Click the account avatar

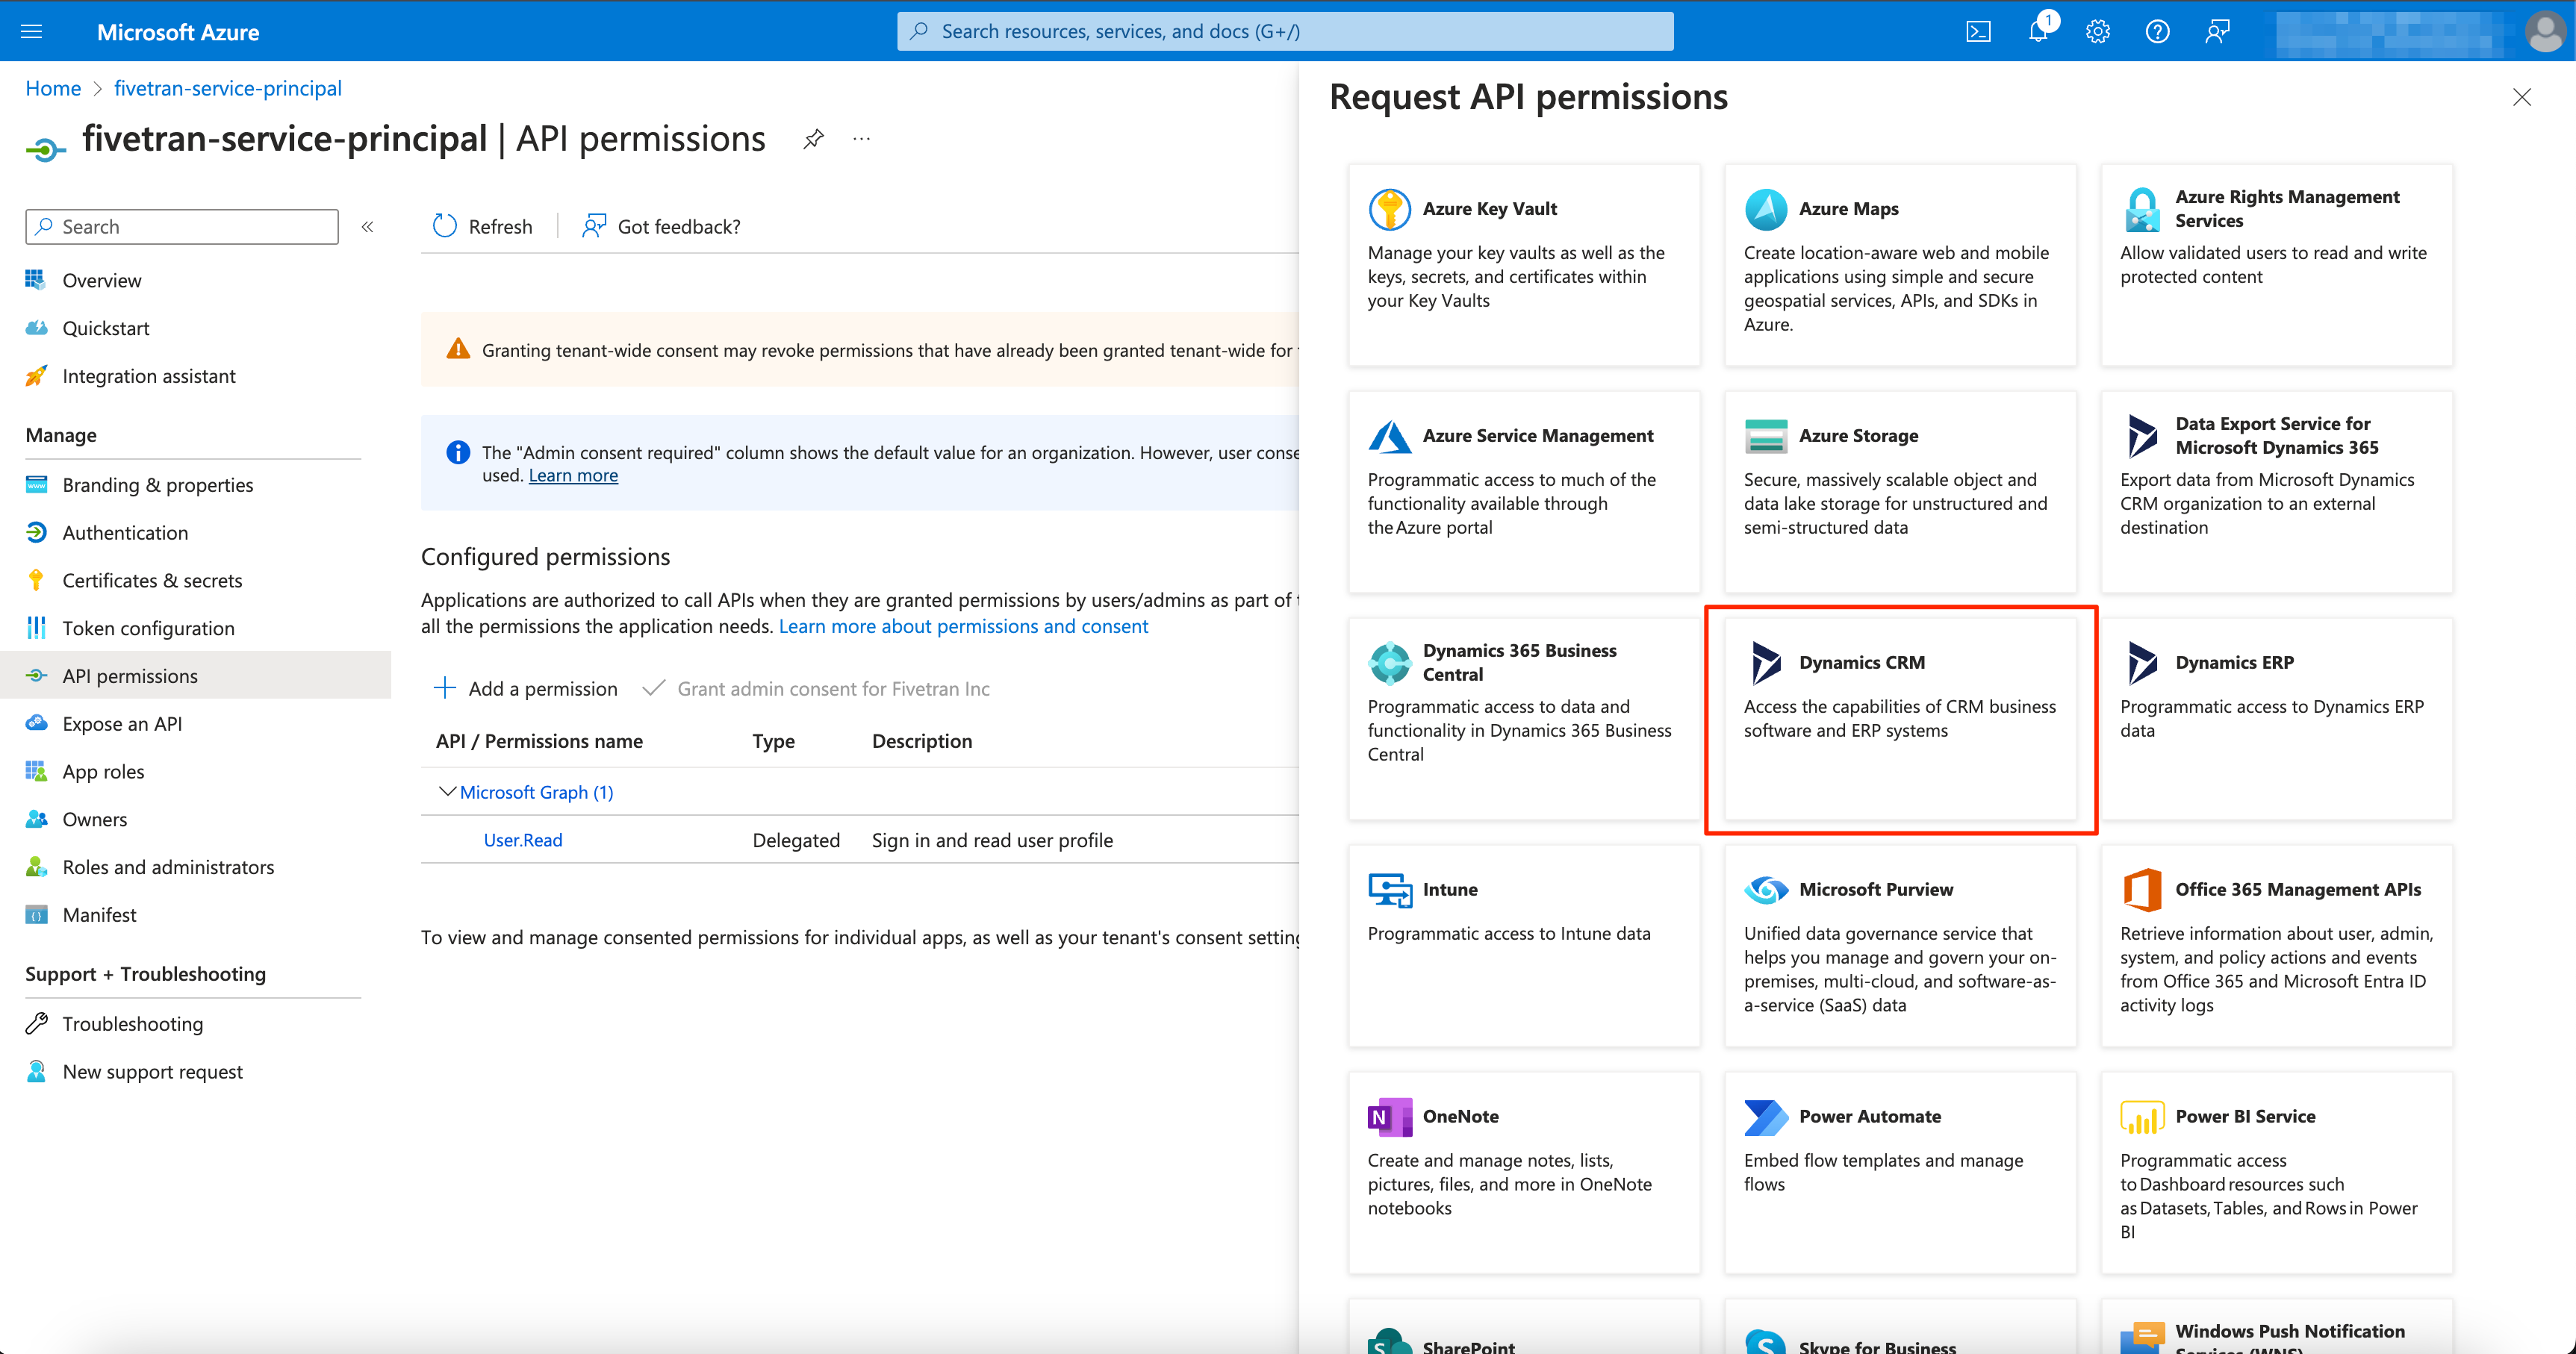[x=2544, y=31]
